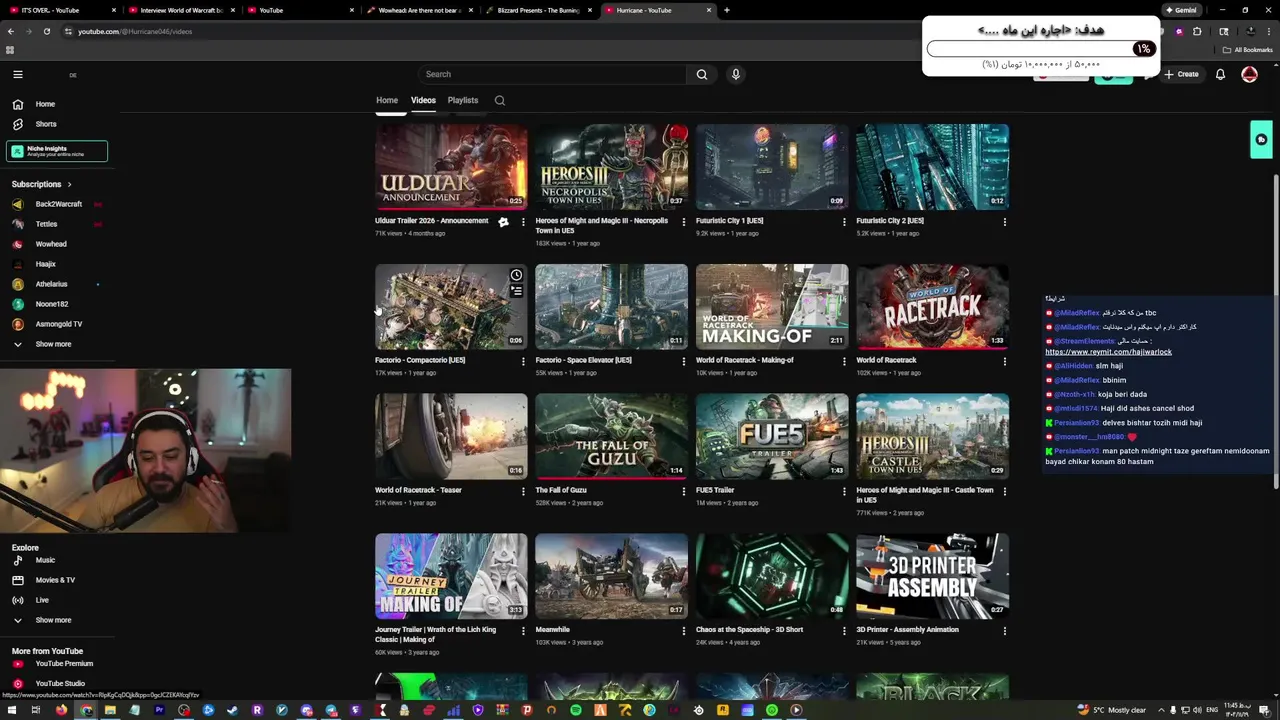This screenshot has width=1280, height=720.
Task: Switch to Wowhead browser tab
Action: click(420, 10)
